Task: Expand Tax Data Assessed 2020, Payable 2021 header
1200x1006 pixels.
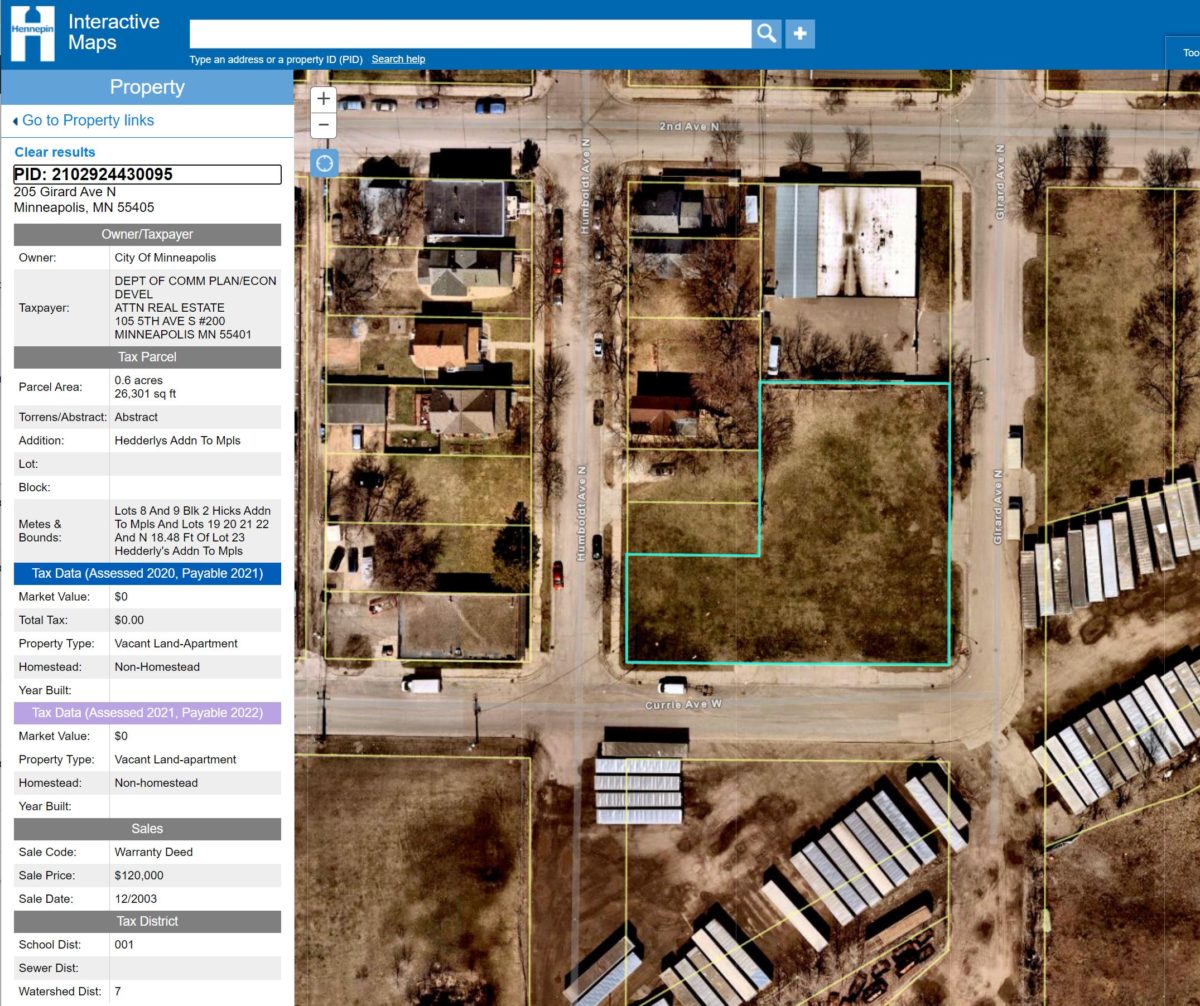Action: pyautogui.click(x=147, y=574)
